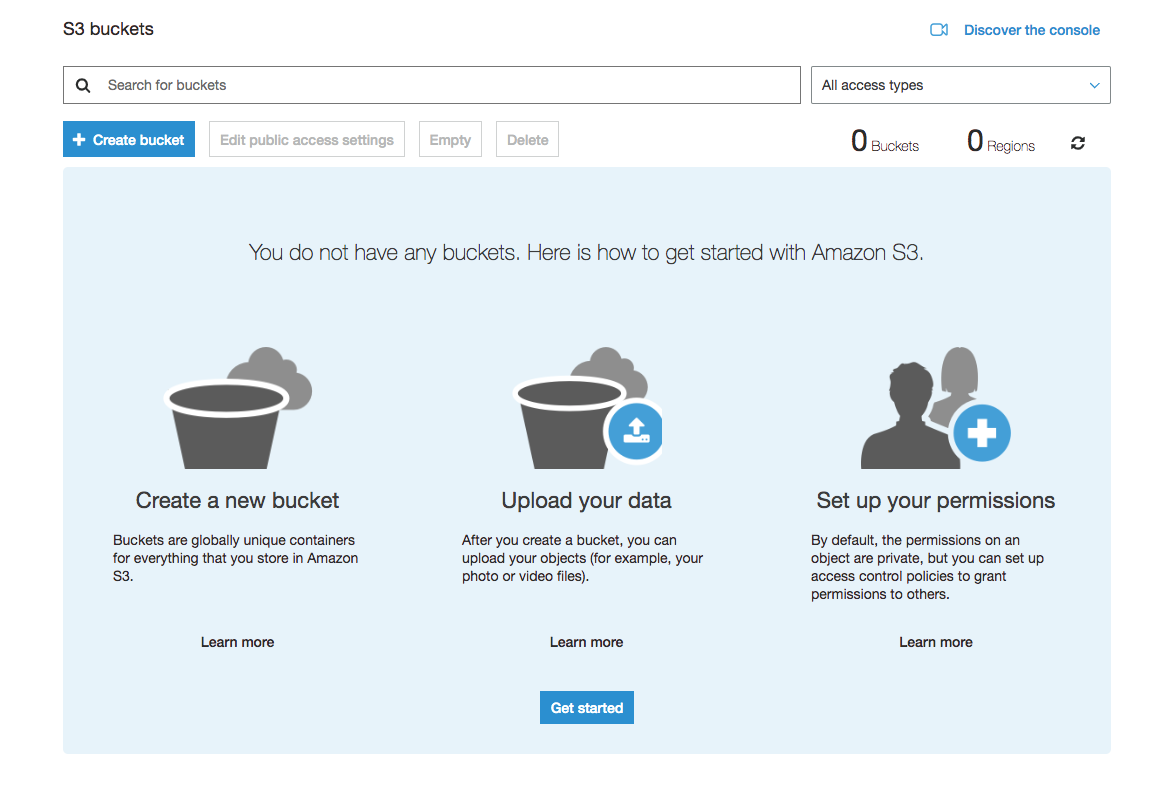1160x797 pixels.
Task: Click Edit public access settings button
Action: coord(307,140)
